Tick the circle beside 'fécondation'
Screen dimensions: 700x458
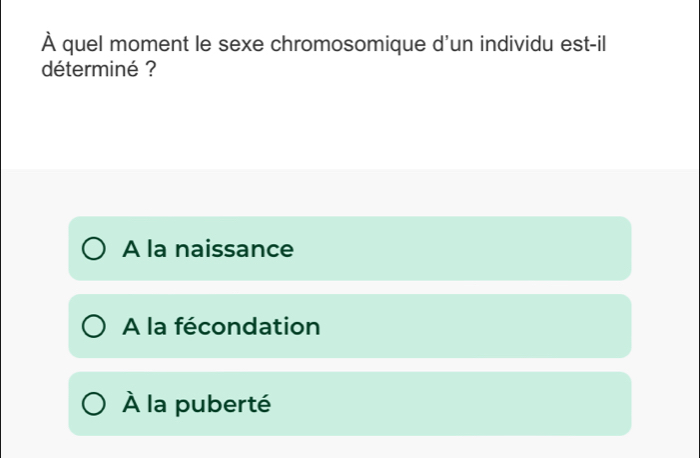coord(92,326)
